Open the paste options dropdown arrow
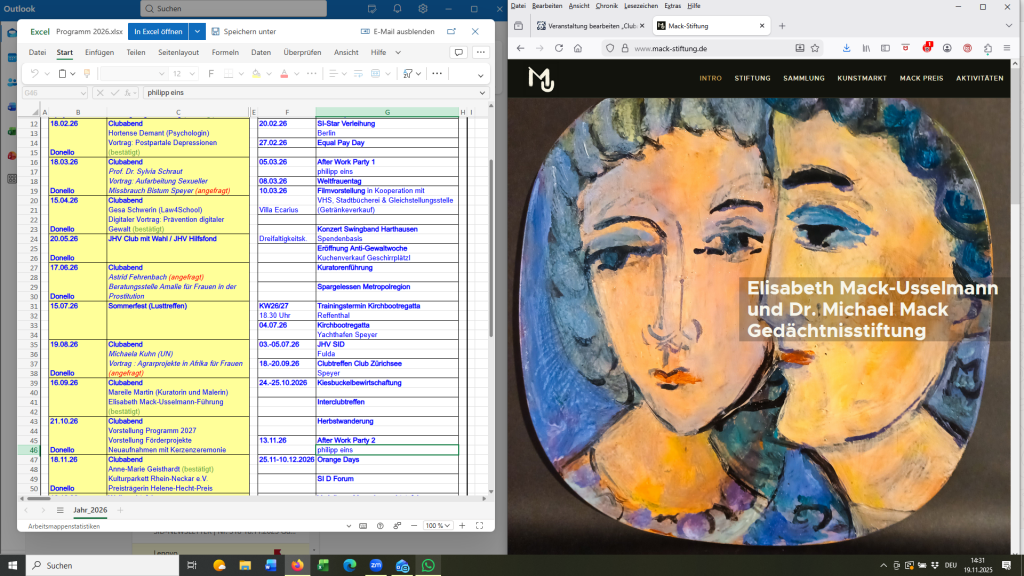 coord(72,74)
